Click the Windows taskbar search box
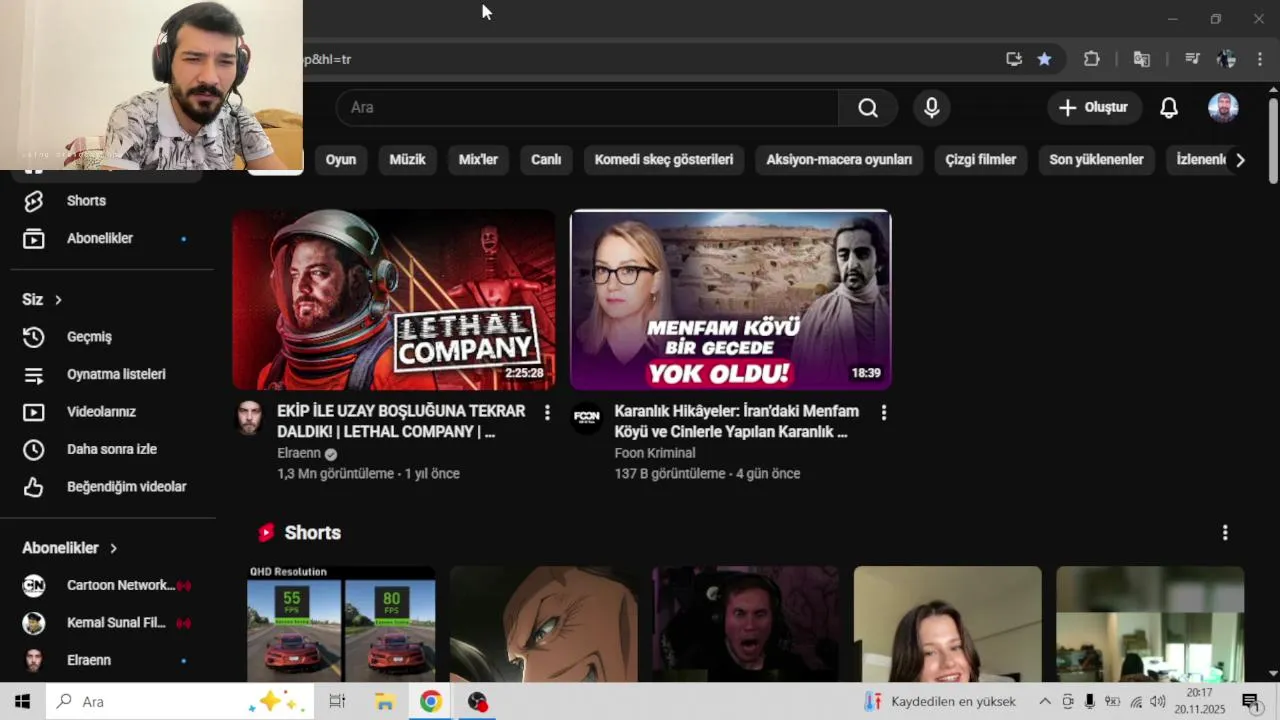1280x720 pixels. pos(182,702)
